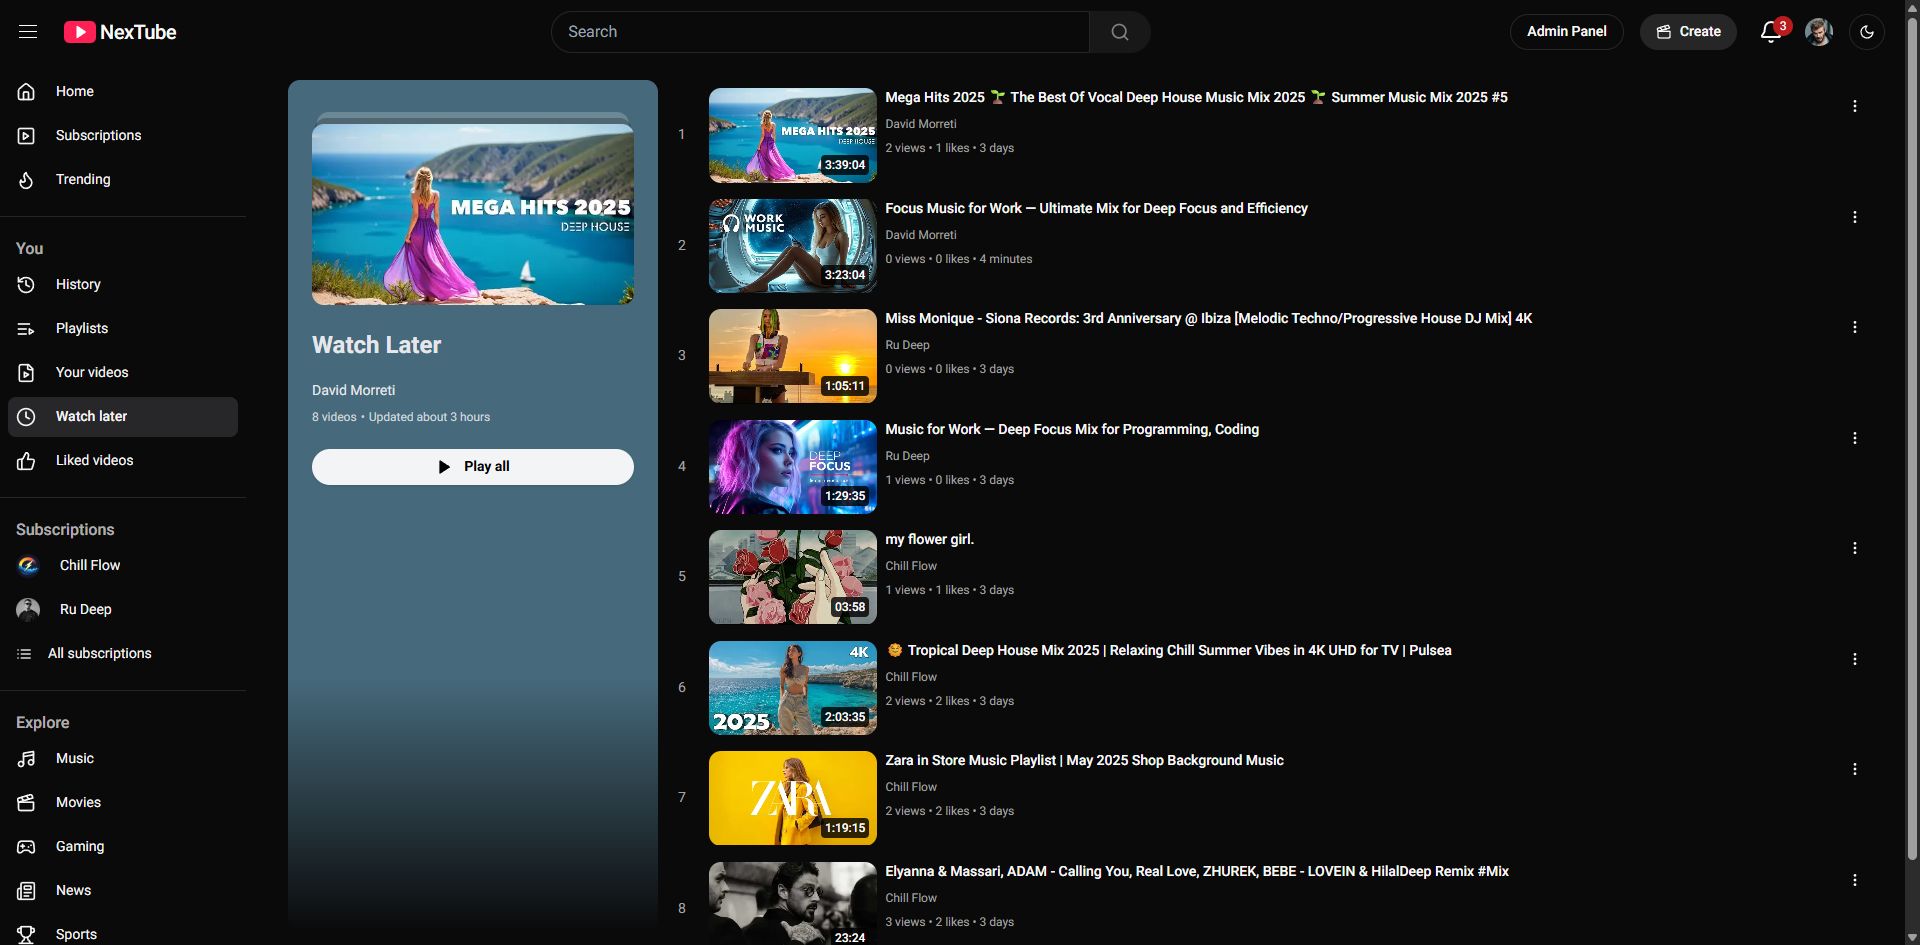Open the hamburger sidebar menu
Viewport: 1920px width, 945px height.
(x=28, y=32)
